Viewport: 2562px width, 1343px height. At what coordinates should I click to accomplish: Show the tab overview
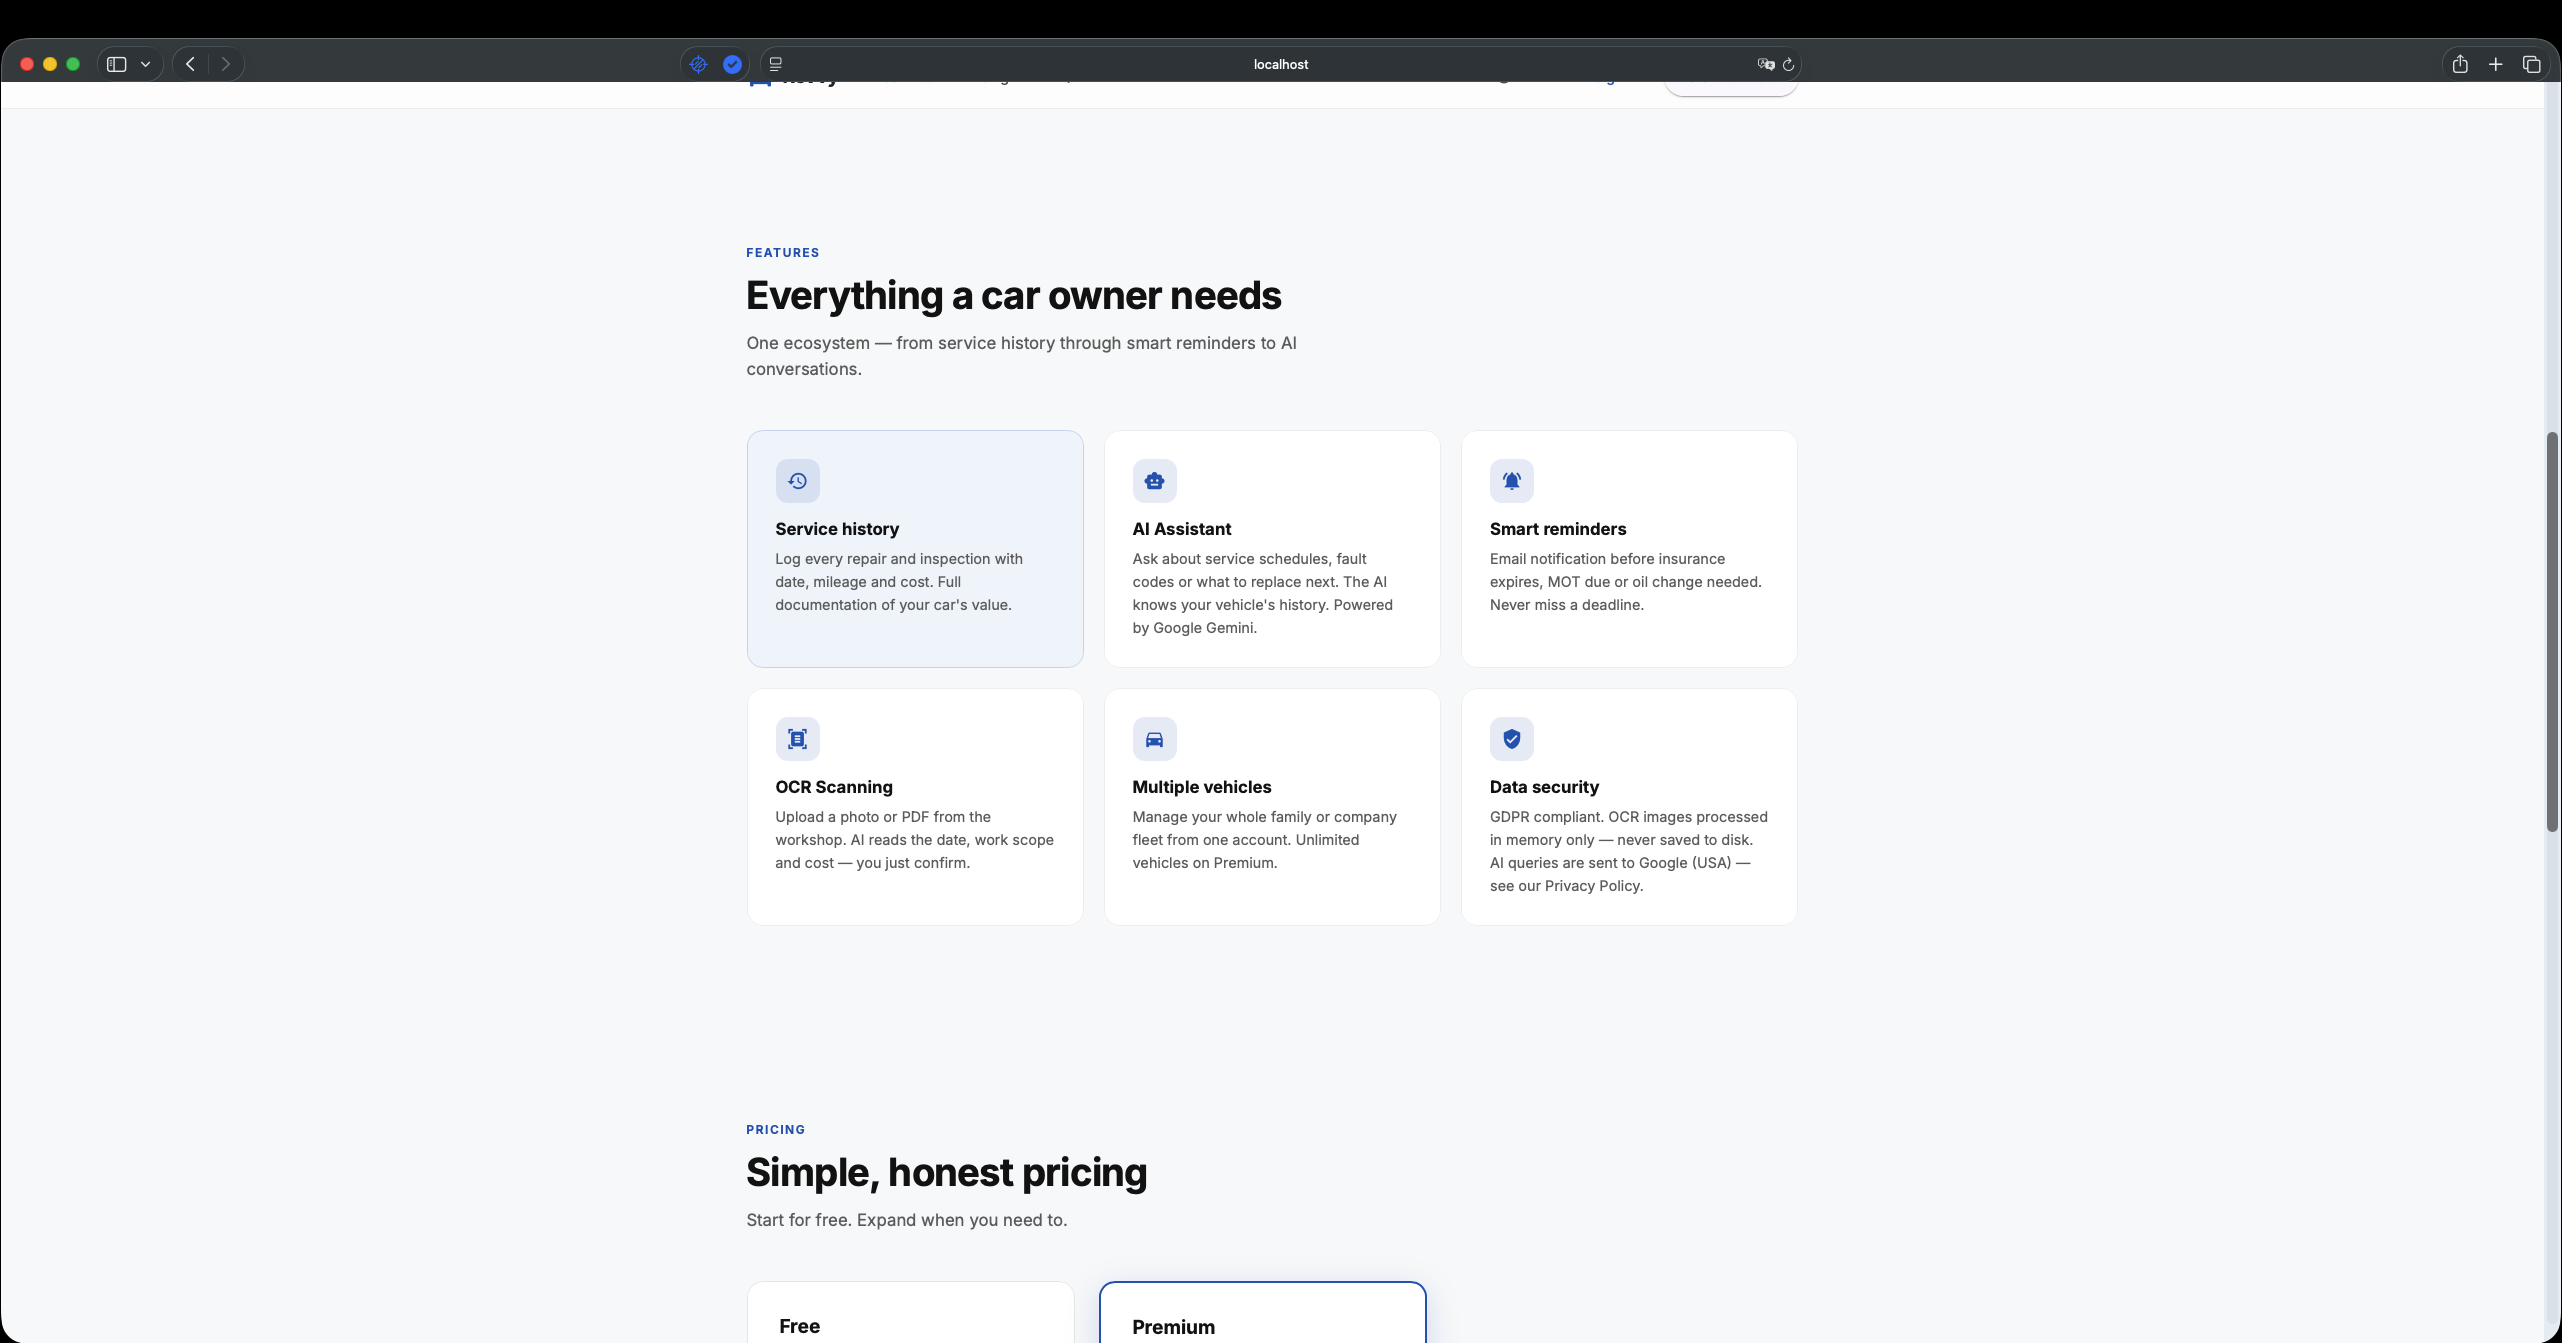(x=2532, y=64)
